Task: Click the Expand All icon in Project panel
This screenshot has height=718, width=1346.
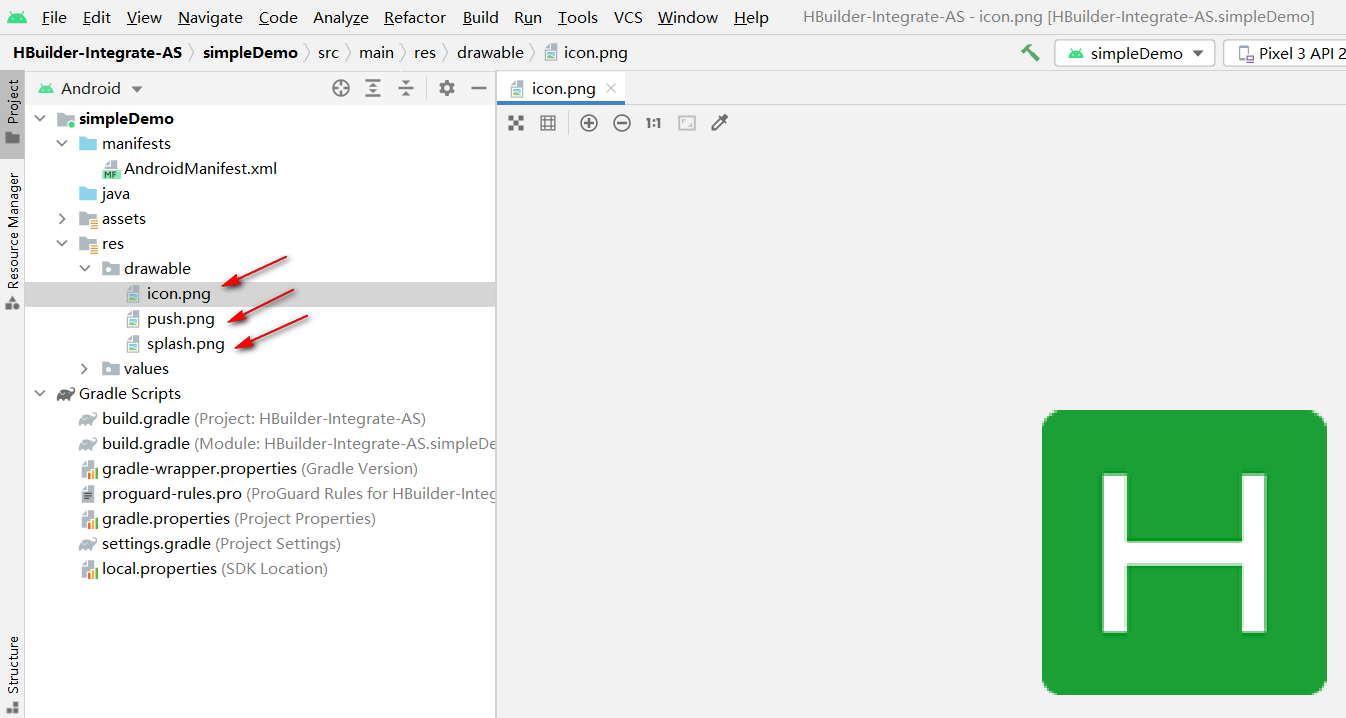Action: click(373, 88)
